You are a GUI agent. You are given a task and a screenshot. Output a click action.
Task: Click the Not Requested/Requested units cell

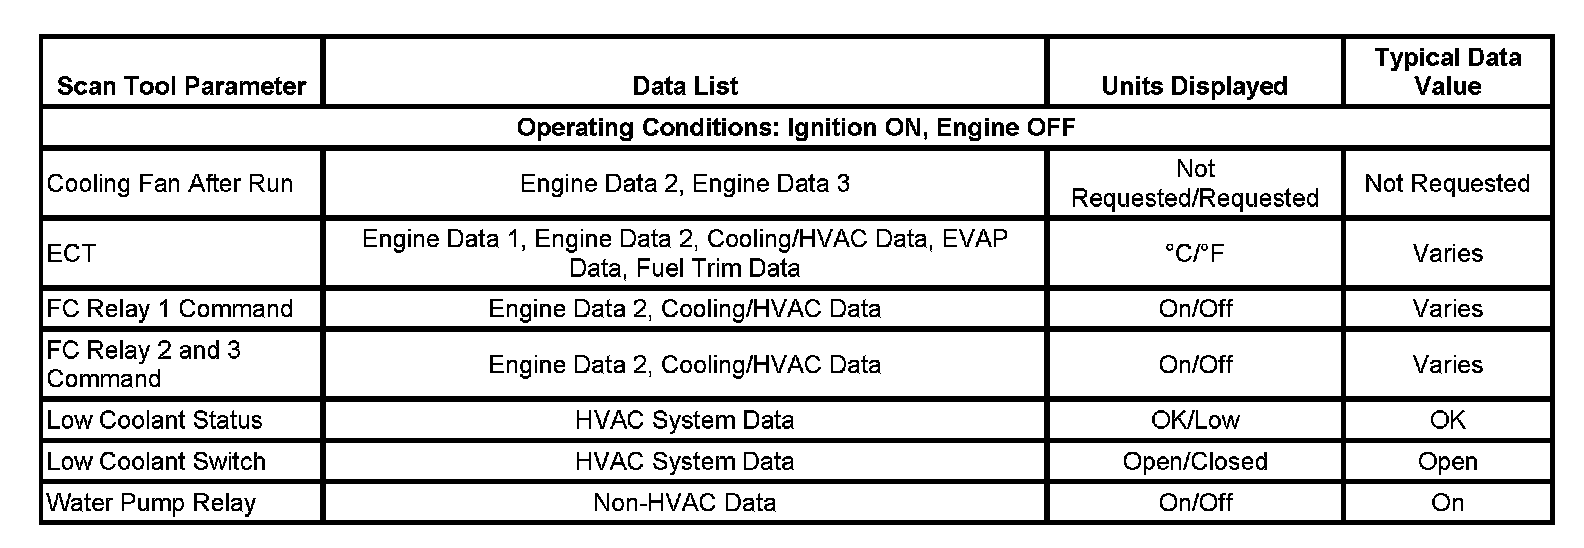click(x=1194, y=184)
